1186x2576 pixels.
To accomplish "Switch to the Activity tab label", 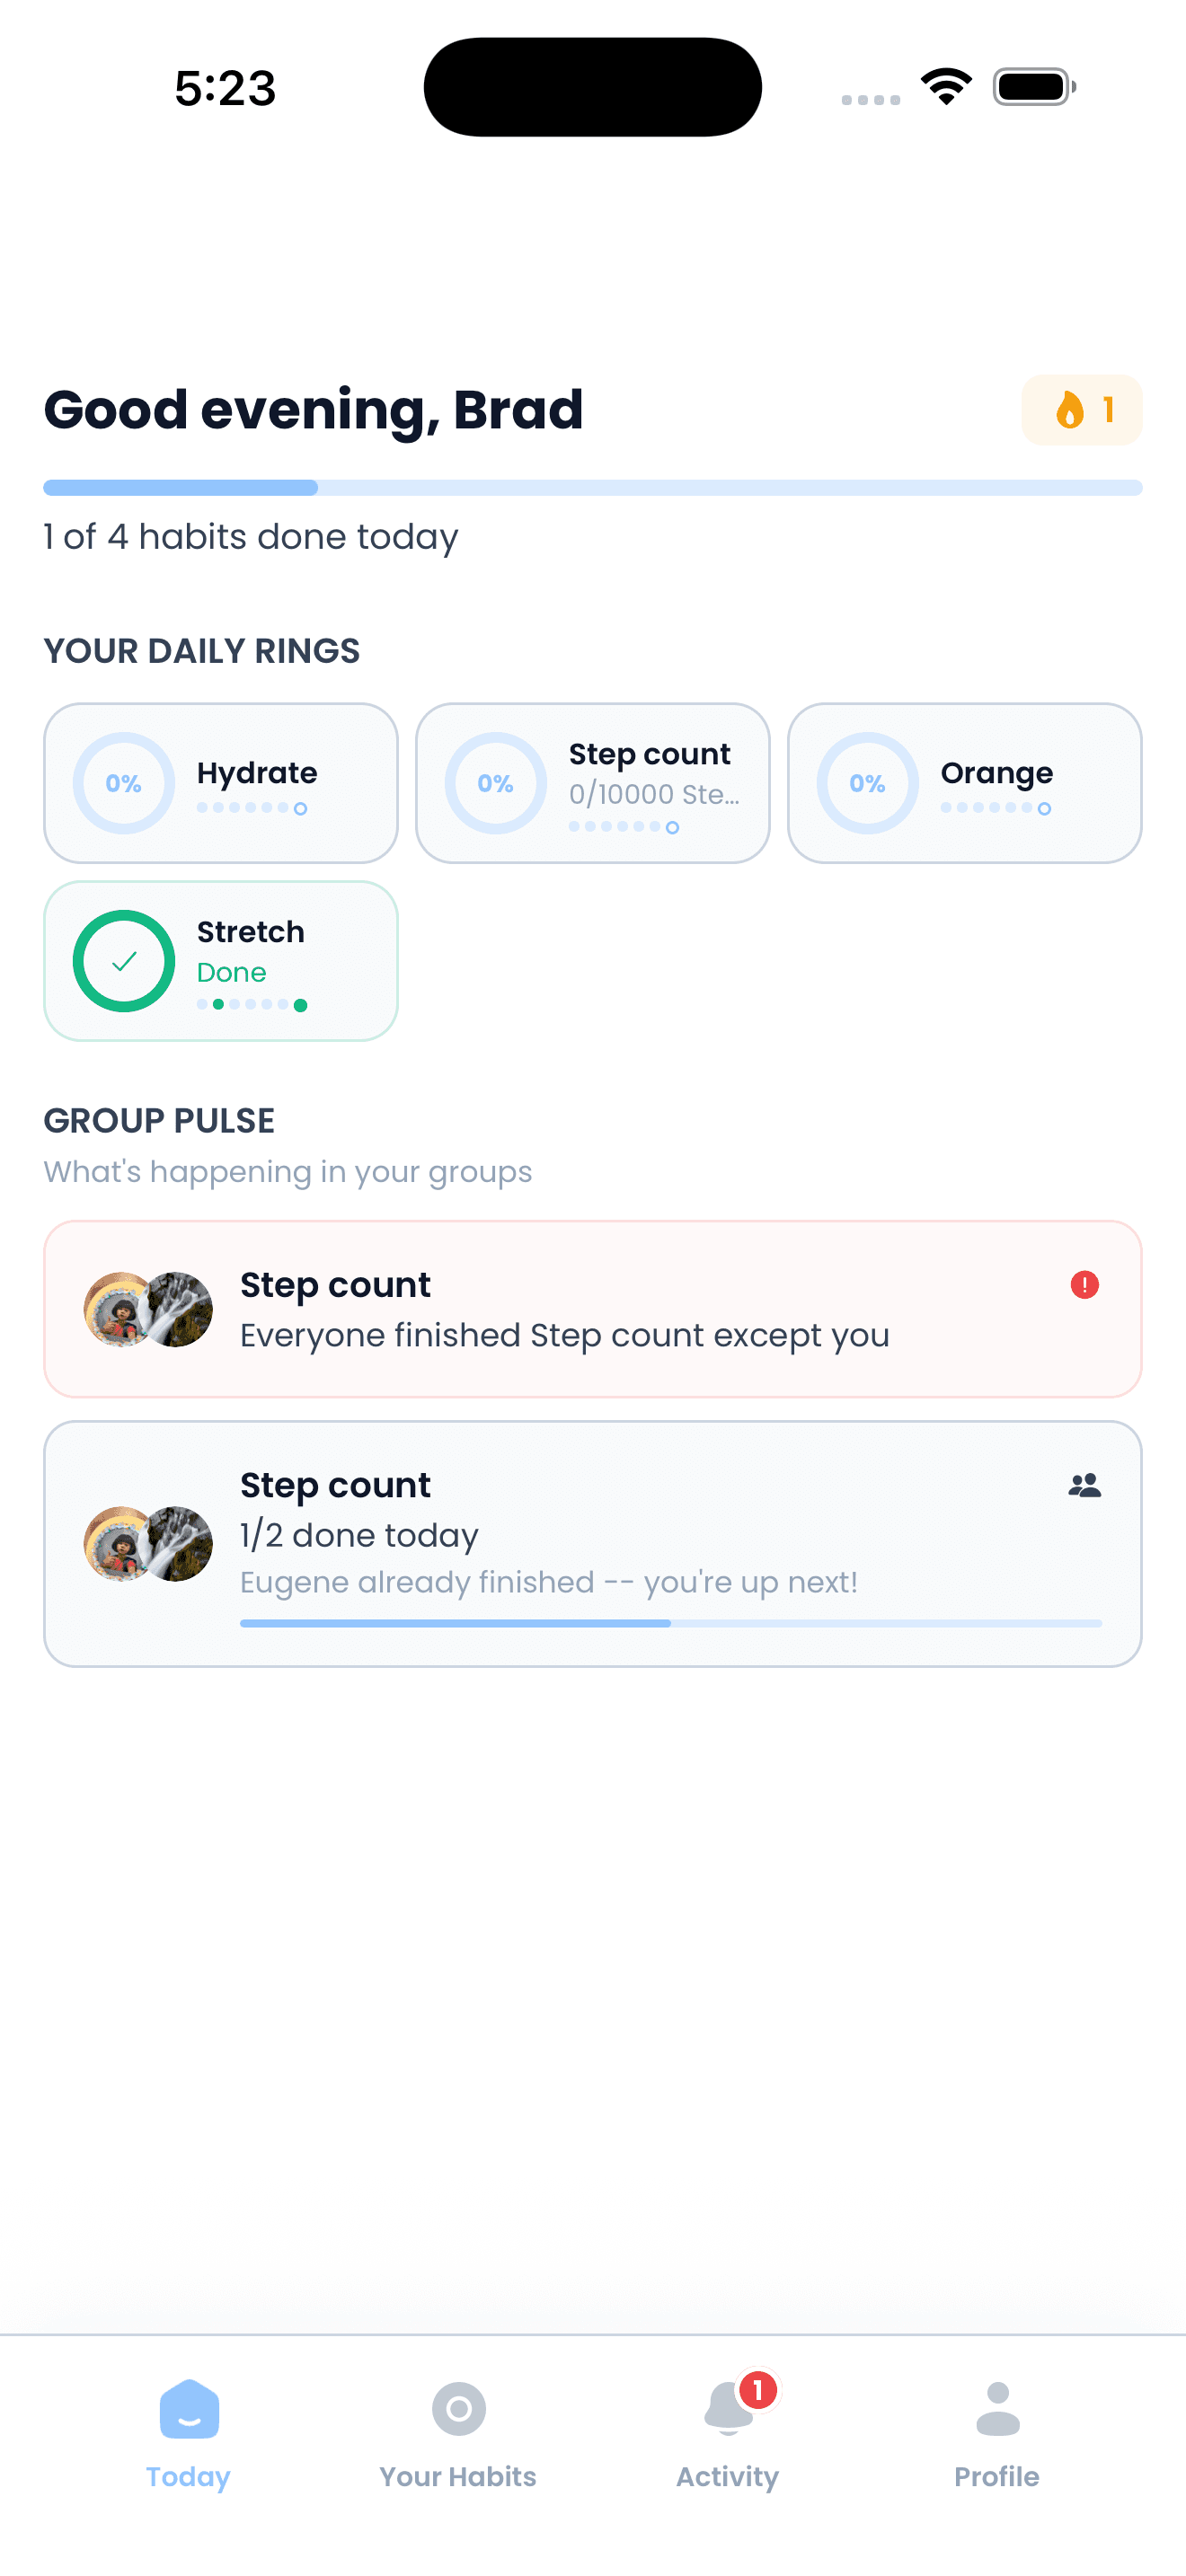I will point(728,2476).
